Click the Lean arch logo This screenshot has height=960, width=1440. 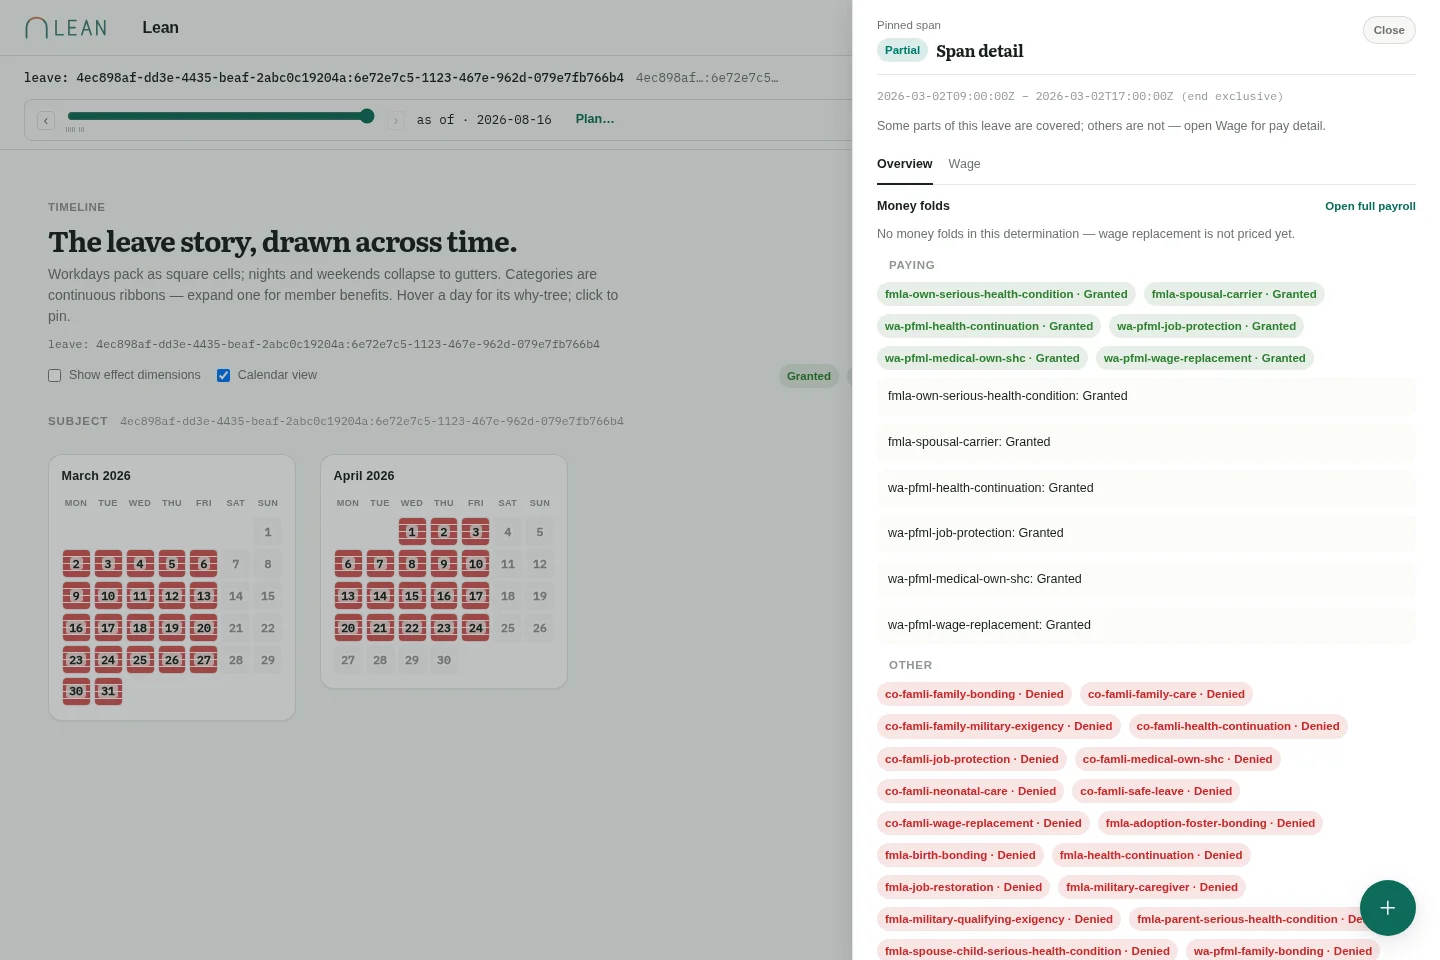(x=66, y=28)
